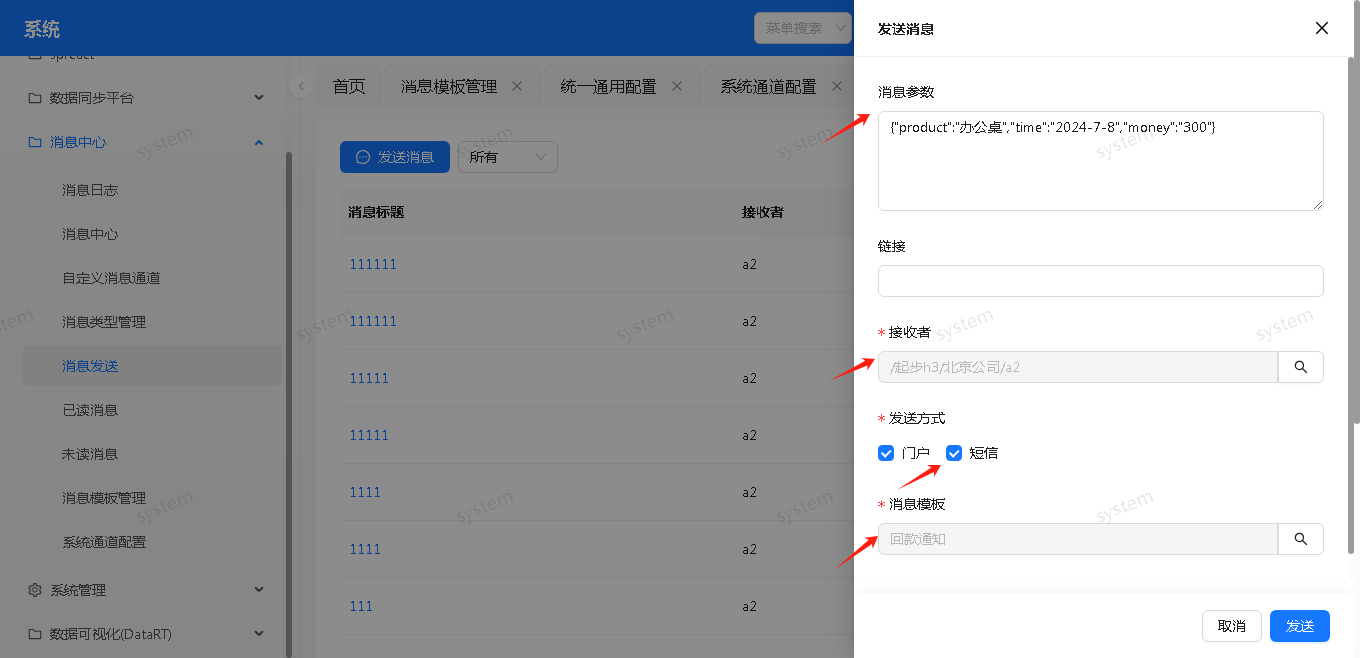The width and height of the screenshot is (1360, 658).
Task: Uncheck the 门户 send method checkbox
Action: (x=885, y=453)
